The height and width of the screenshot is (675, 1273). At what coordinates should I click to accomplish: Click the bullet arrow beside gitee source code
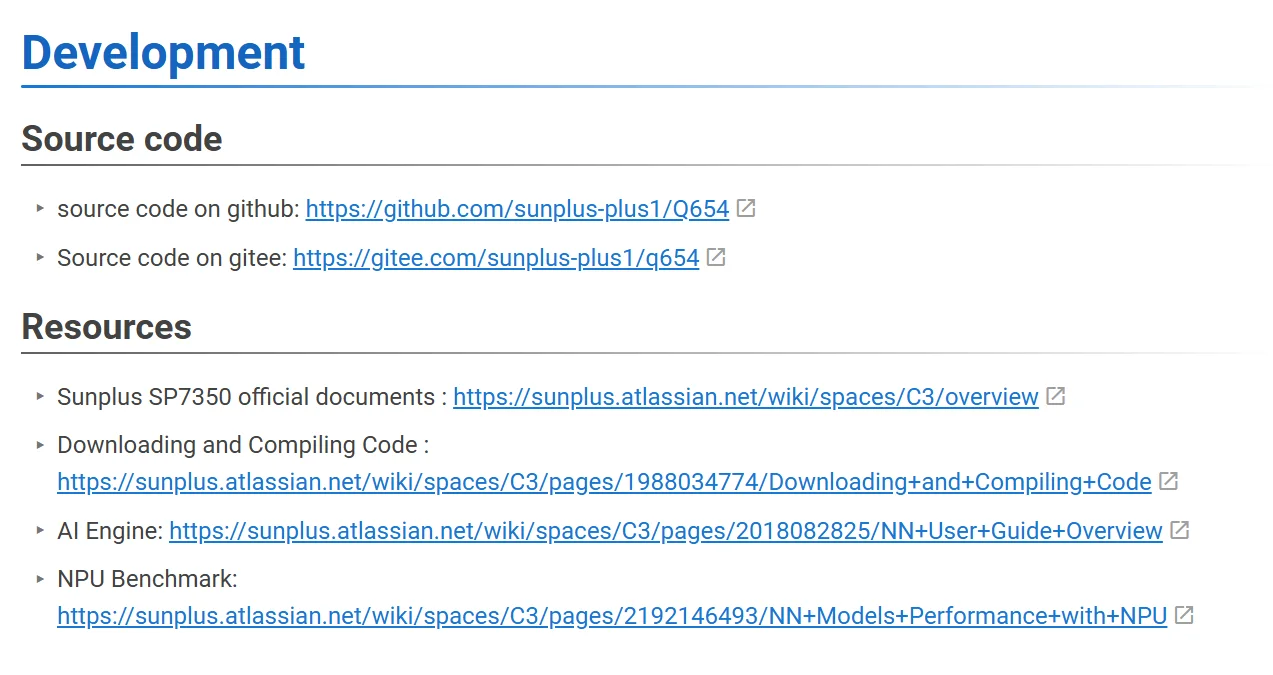coord(40,257)
